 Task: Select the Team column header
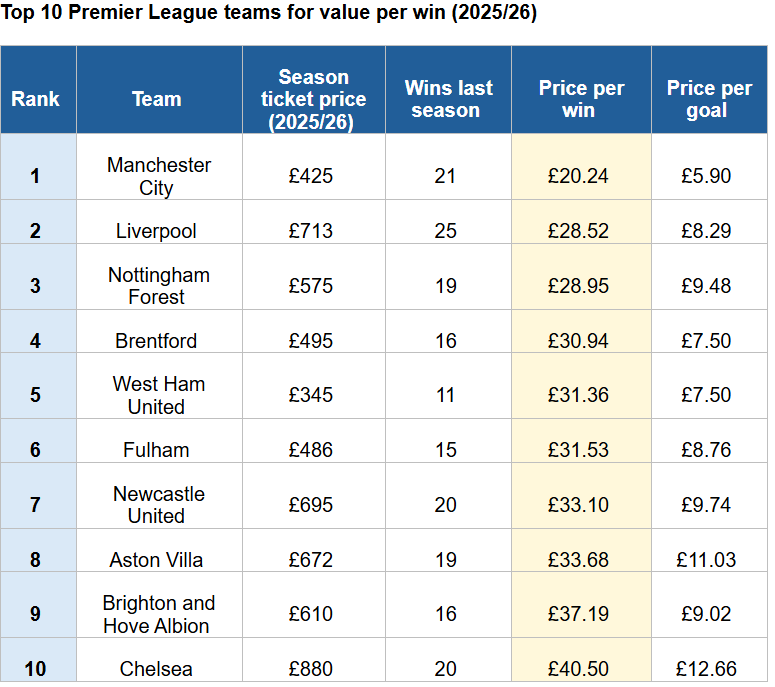[157, 99]
